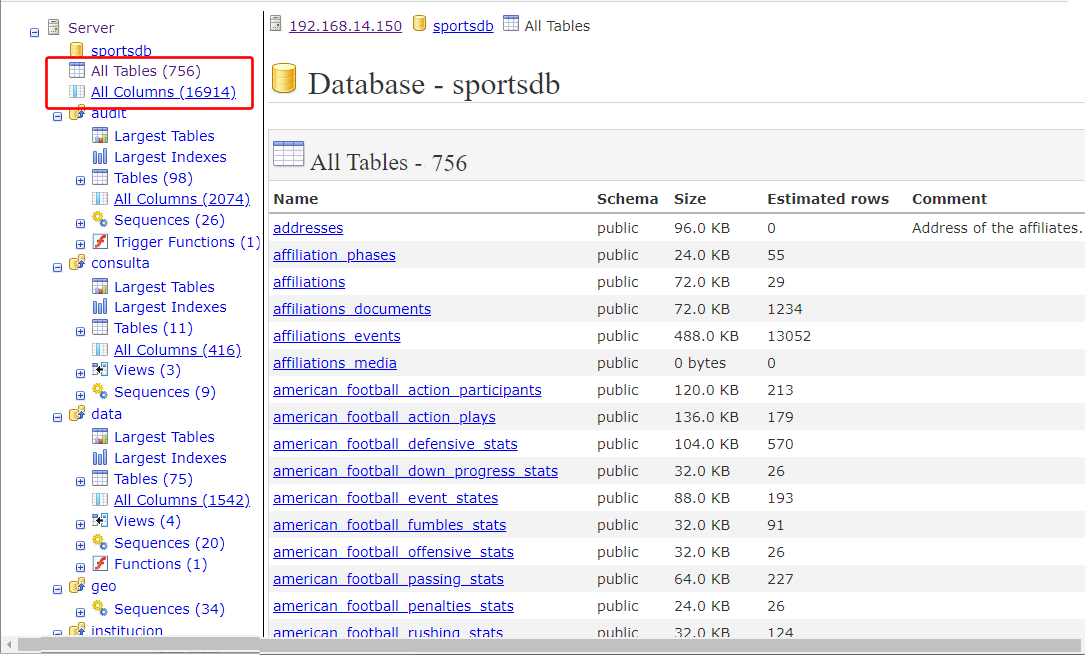Screen dimensions: 1085x655
Task: Click Largest Tables icon under consulta
Action: click(100, 286)
